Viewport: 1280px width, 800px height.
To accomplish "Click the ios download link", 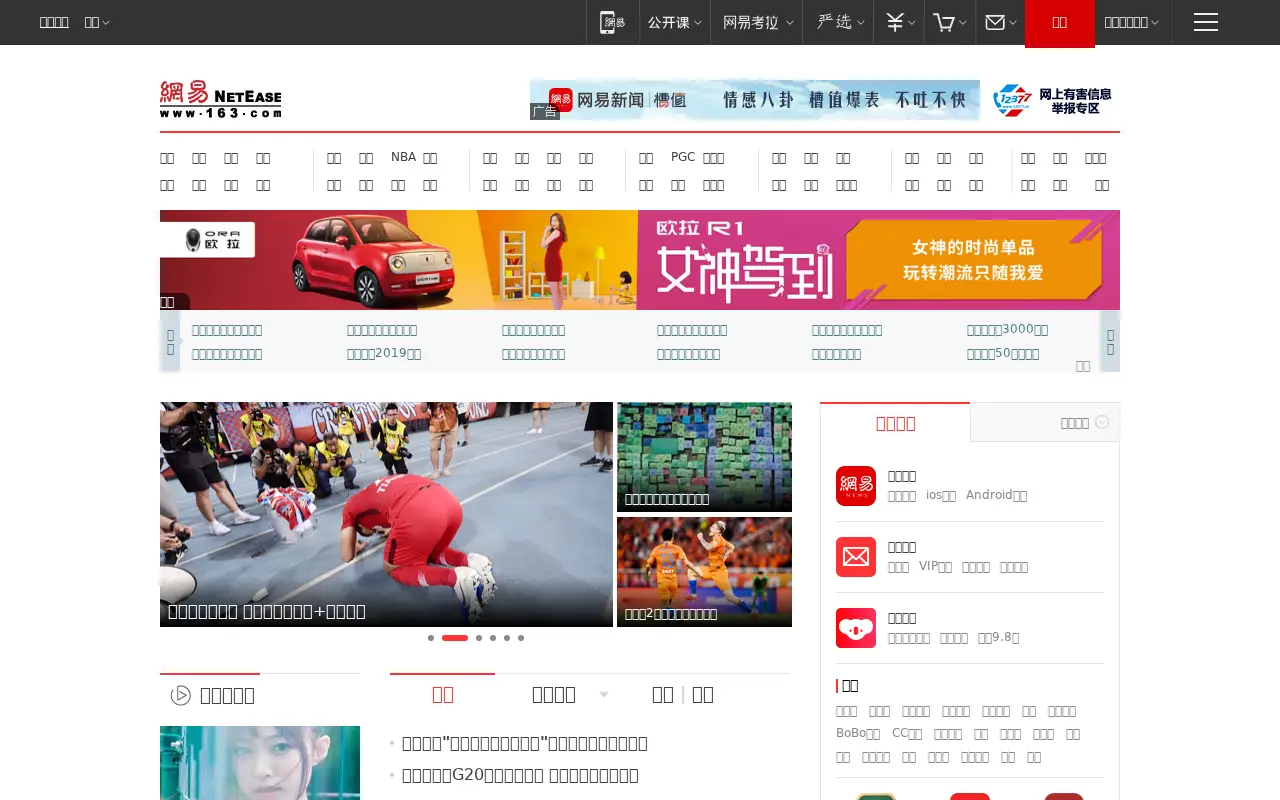I will [x=941, y=495].
